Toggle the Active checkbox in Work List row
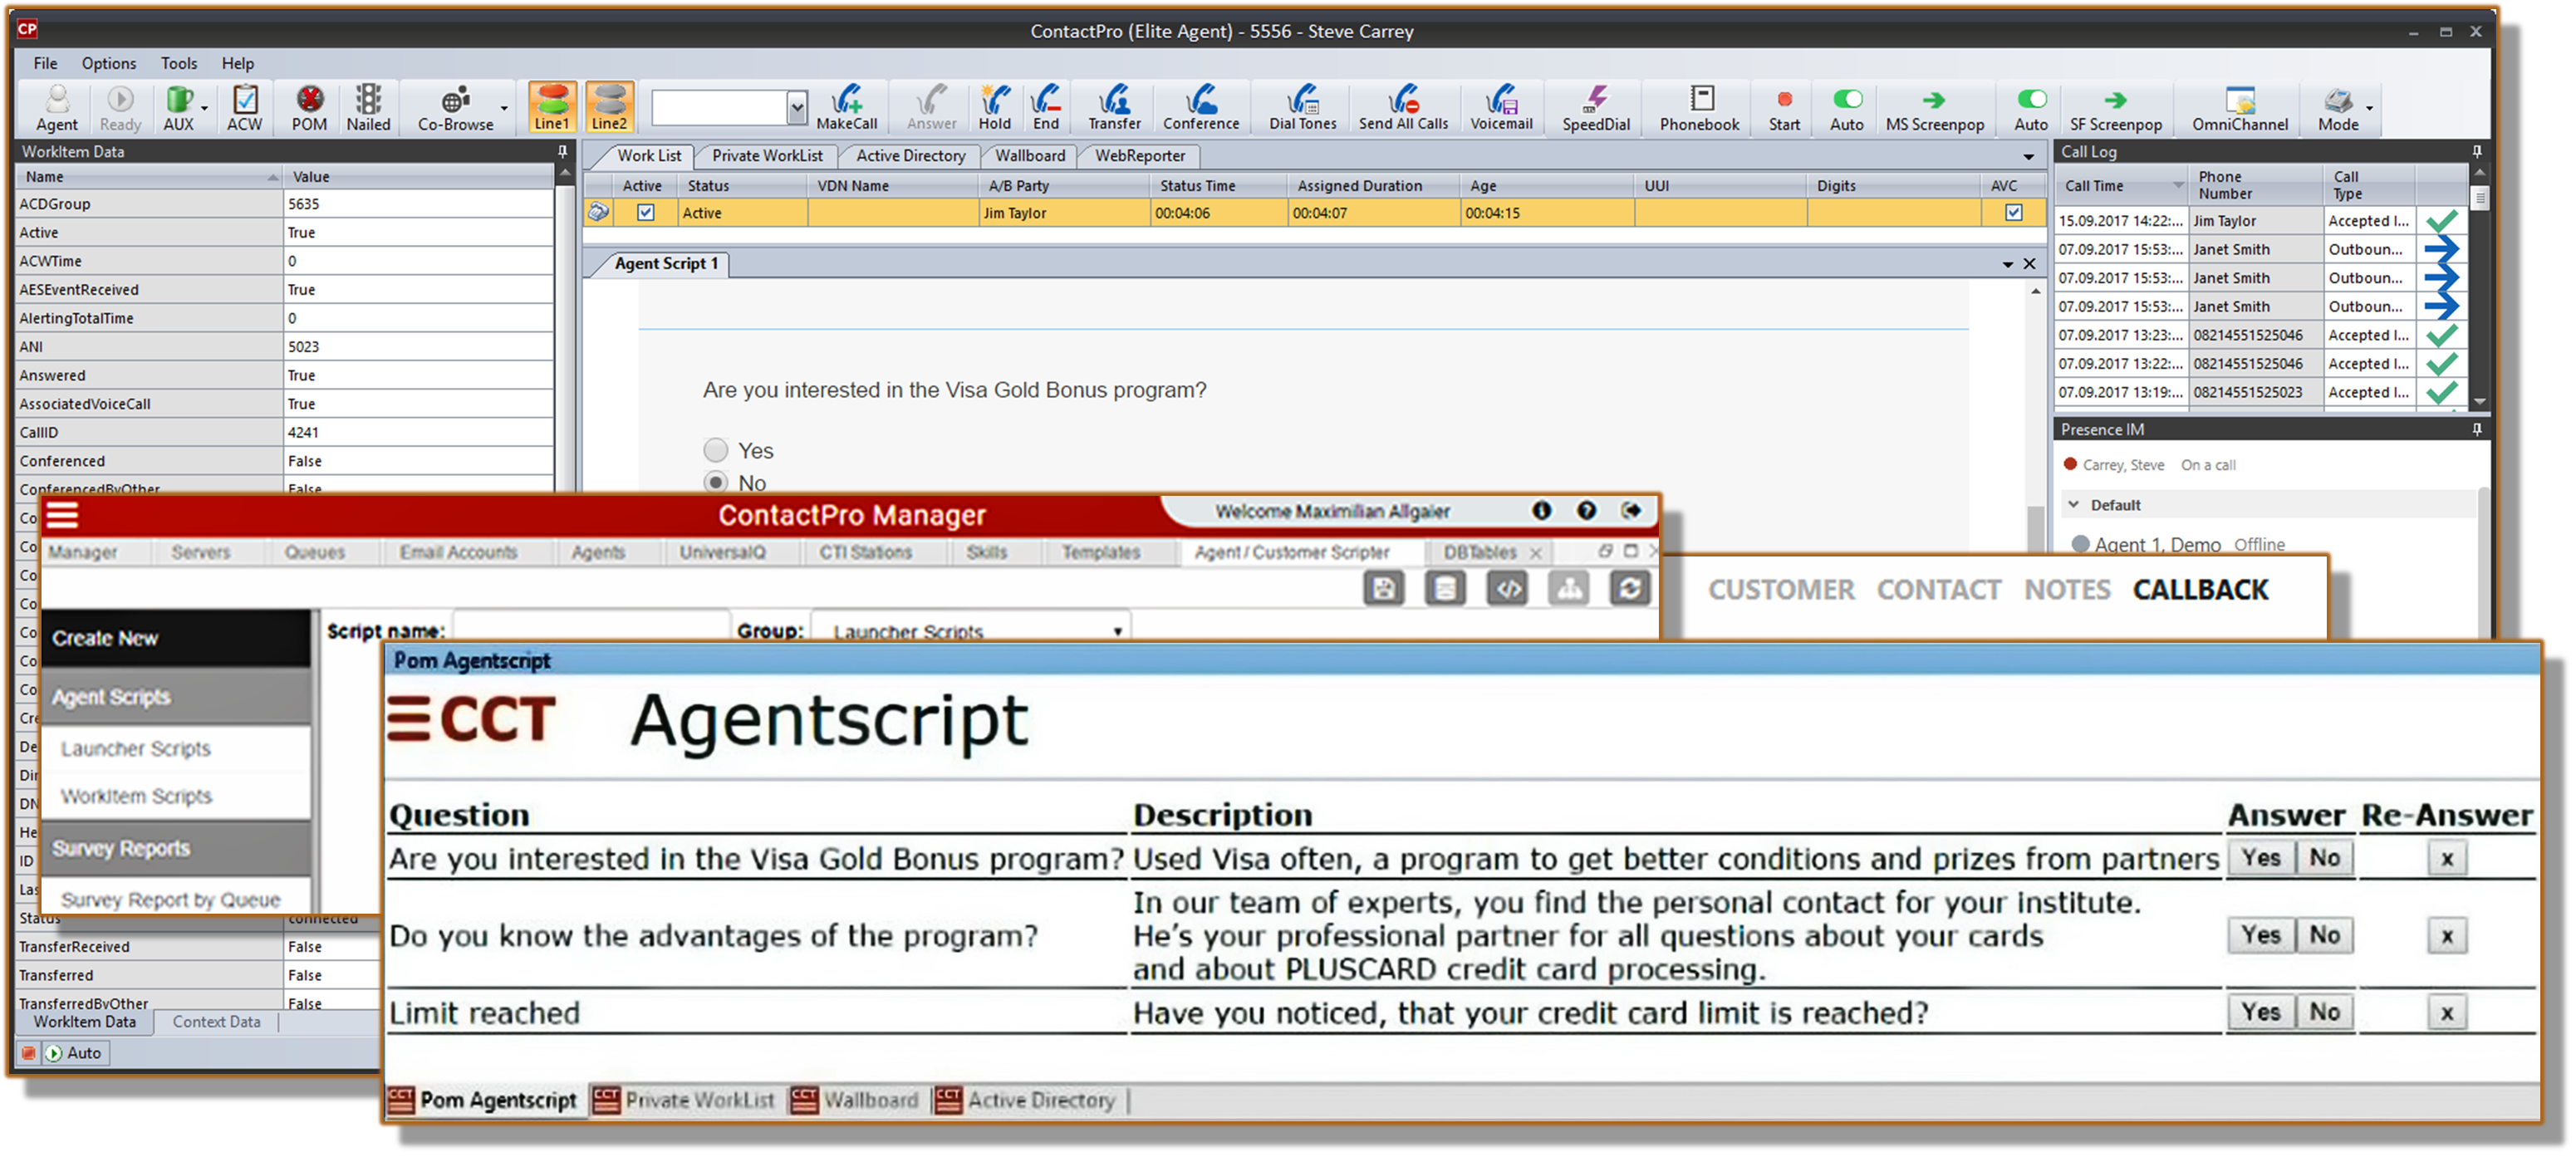 coord(646,213)
